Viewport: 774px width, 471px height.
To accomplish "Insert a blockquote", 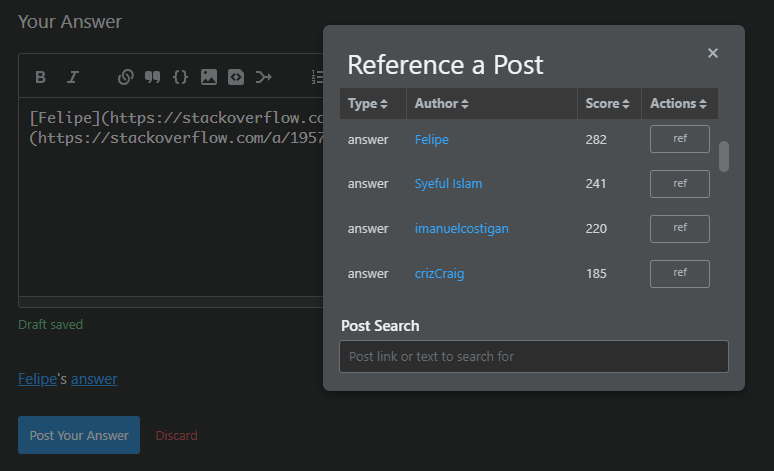I will click(x=153, y=77).
